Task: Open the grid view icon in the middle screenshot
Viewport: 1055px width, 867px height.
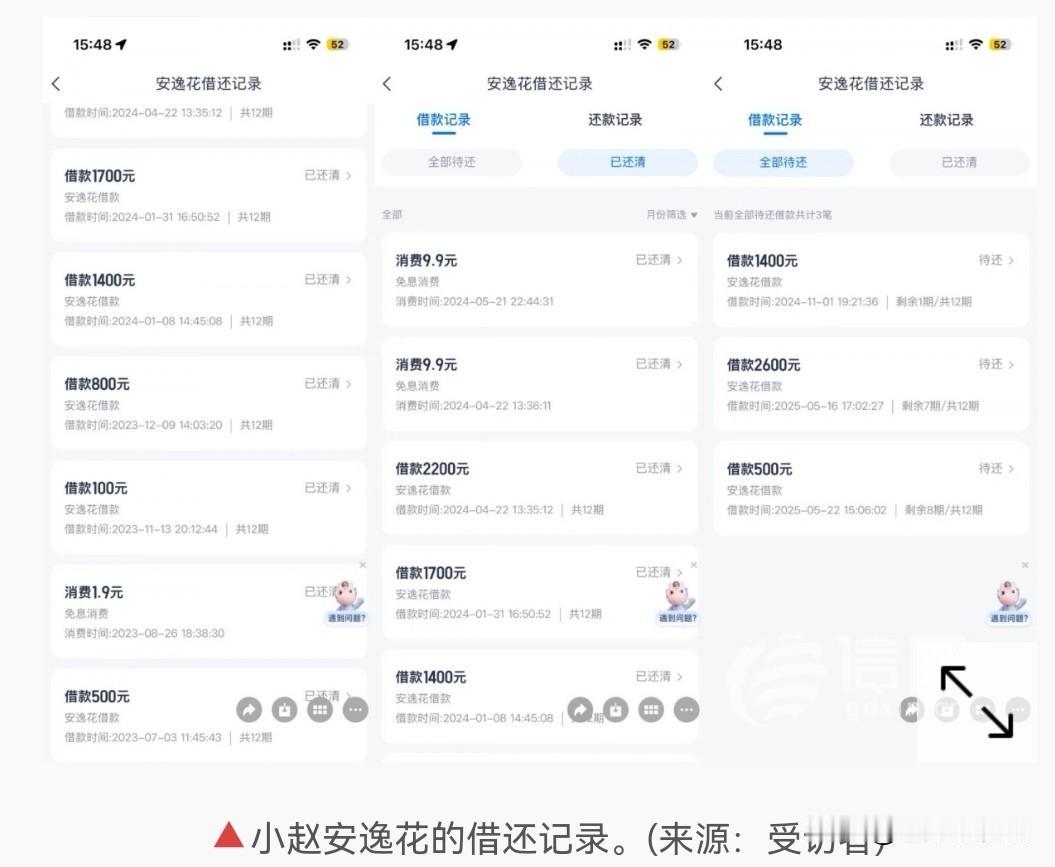Action: coord(651,710)
